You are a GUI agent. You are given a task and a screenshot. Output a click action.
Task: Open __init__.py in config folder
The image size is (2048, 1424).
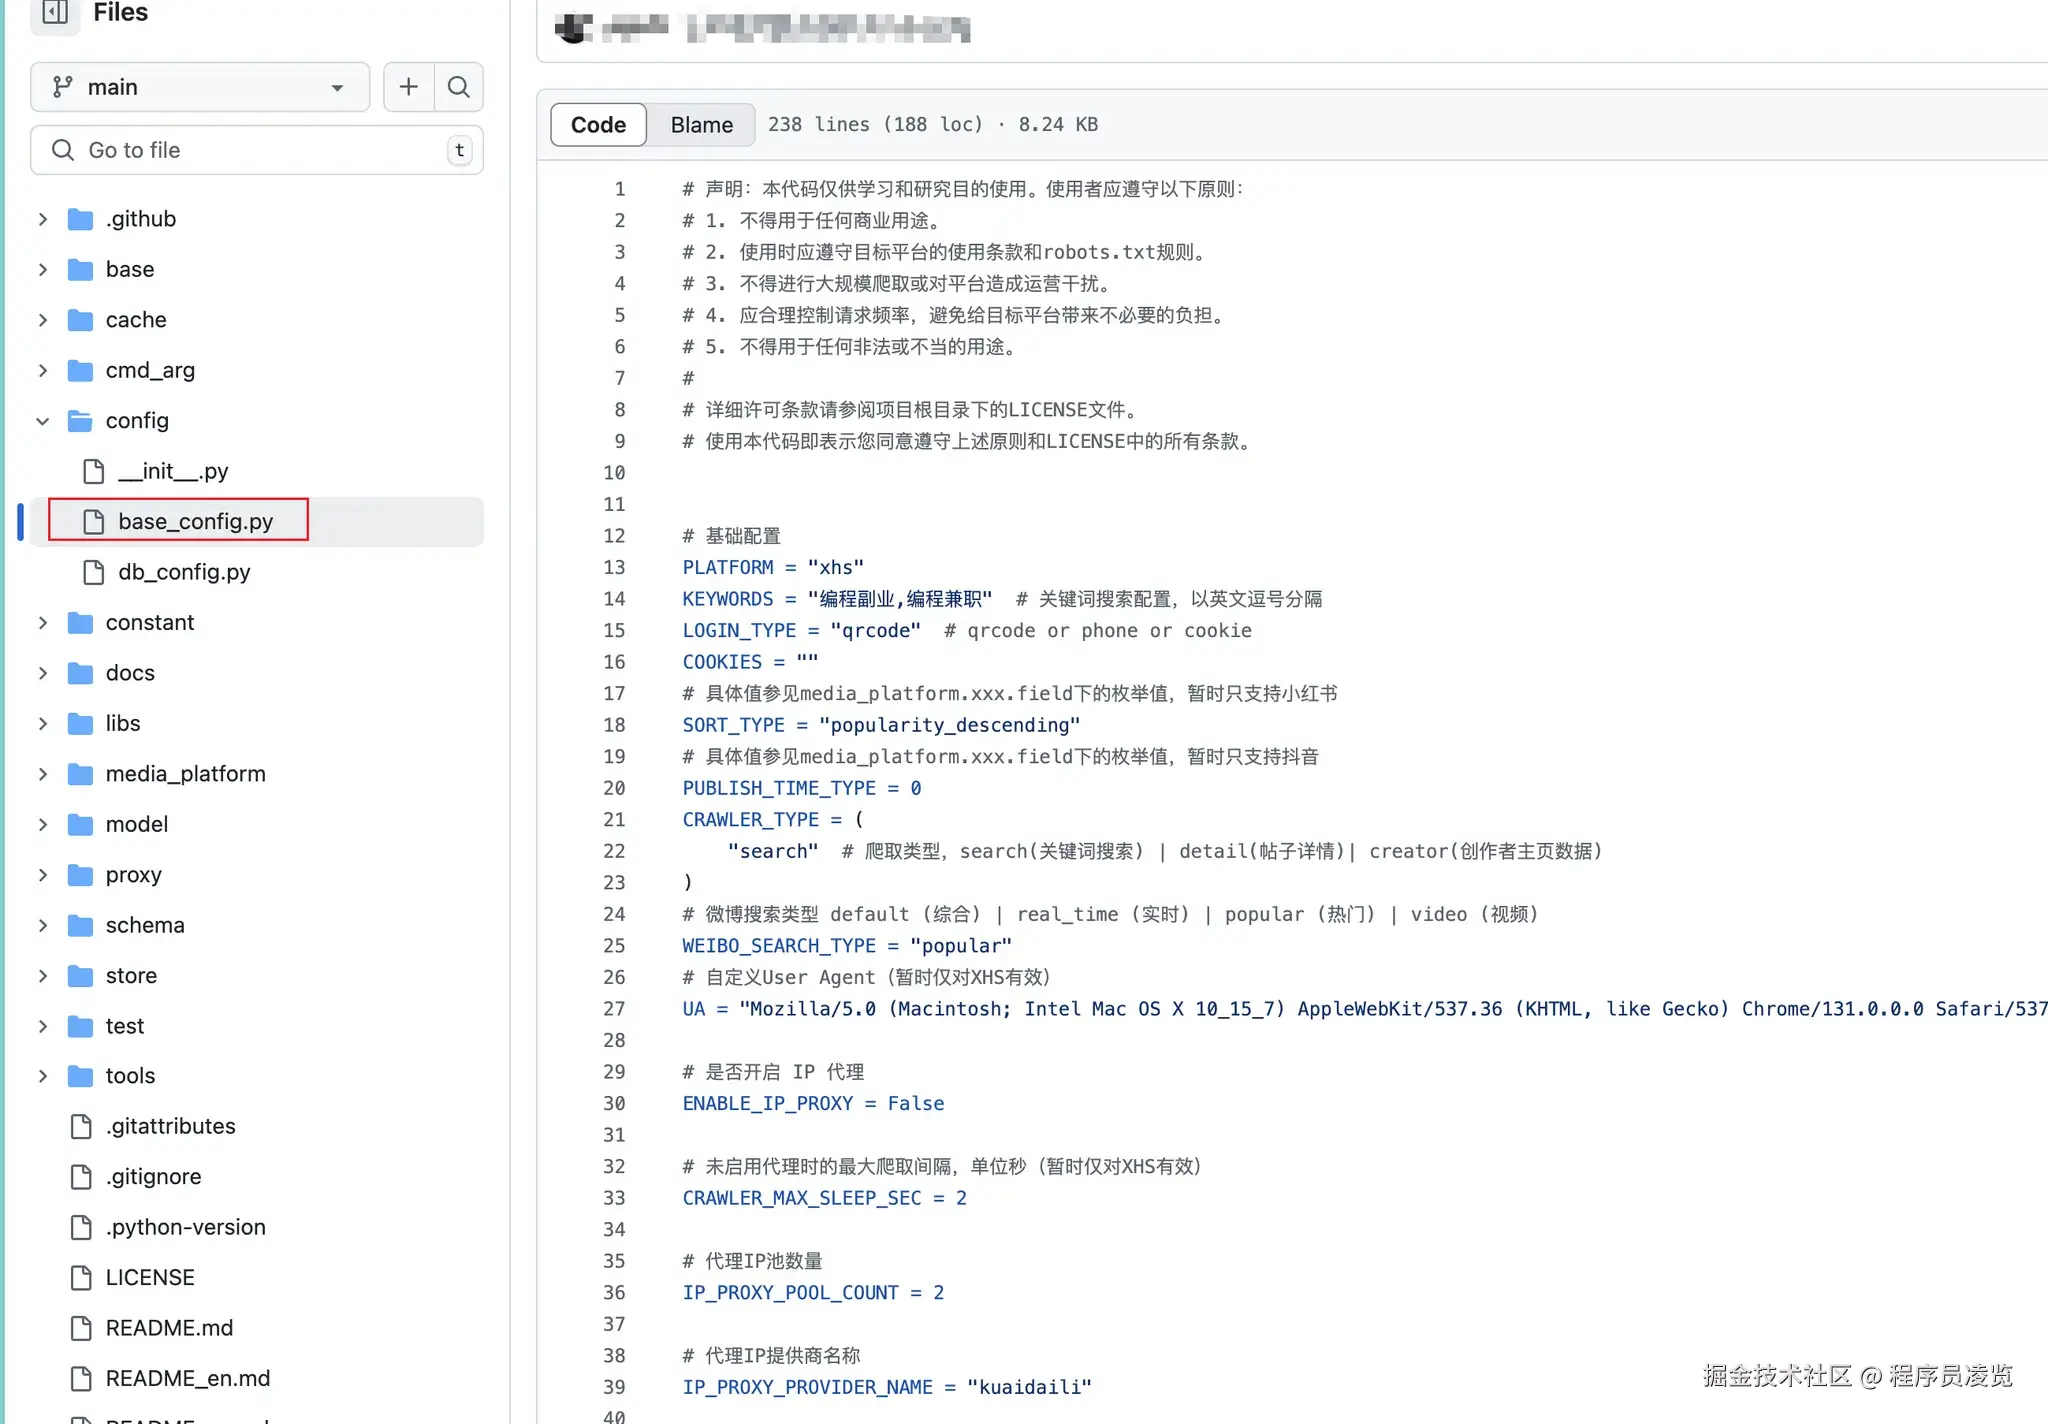172,471
